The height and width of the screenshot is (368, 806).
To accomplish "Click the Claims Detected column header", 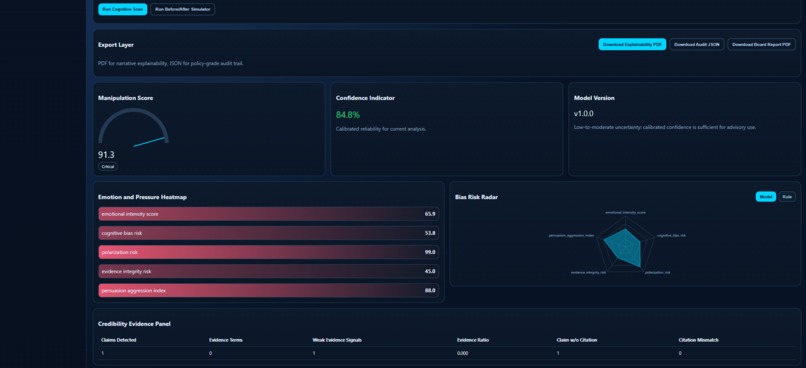I will 119,340.
